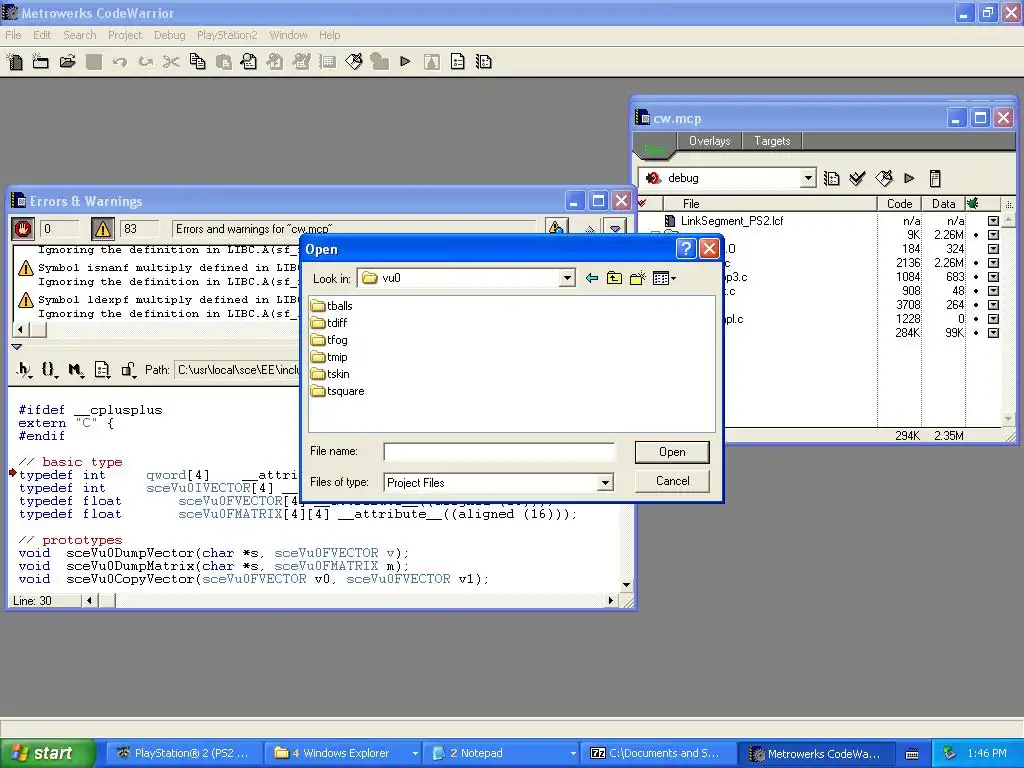1024x768 pixels.
Task: Toggle the warnings triangle filter button
Action: 103,229
